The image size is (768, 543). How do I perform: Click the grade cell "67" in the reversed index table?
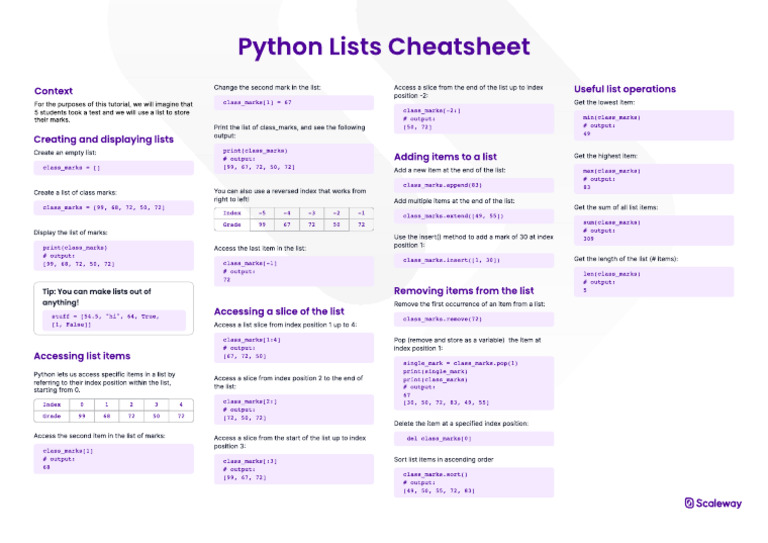pyautogui.click(x=287, y=225)
